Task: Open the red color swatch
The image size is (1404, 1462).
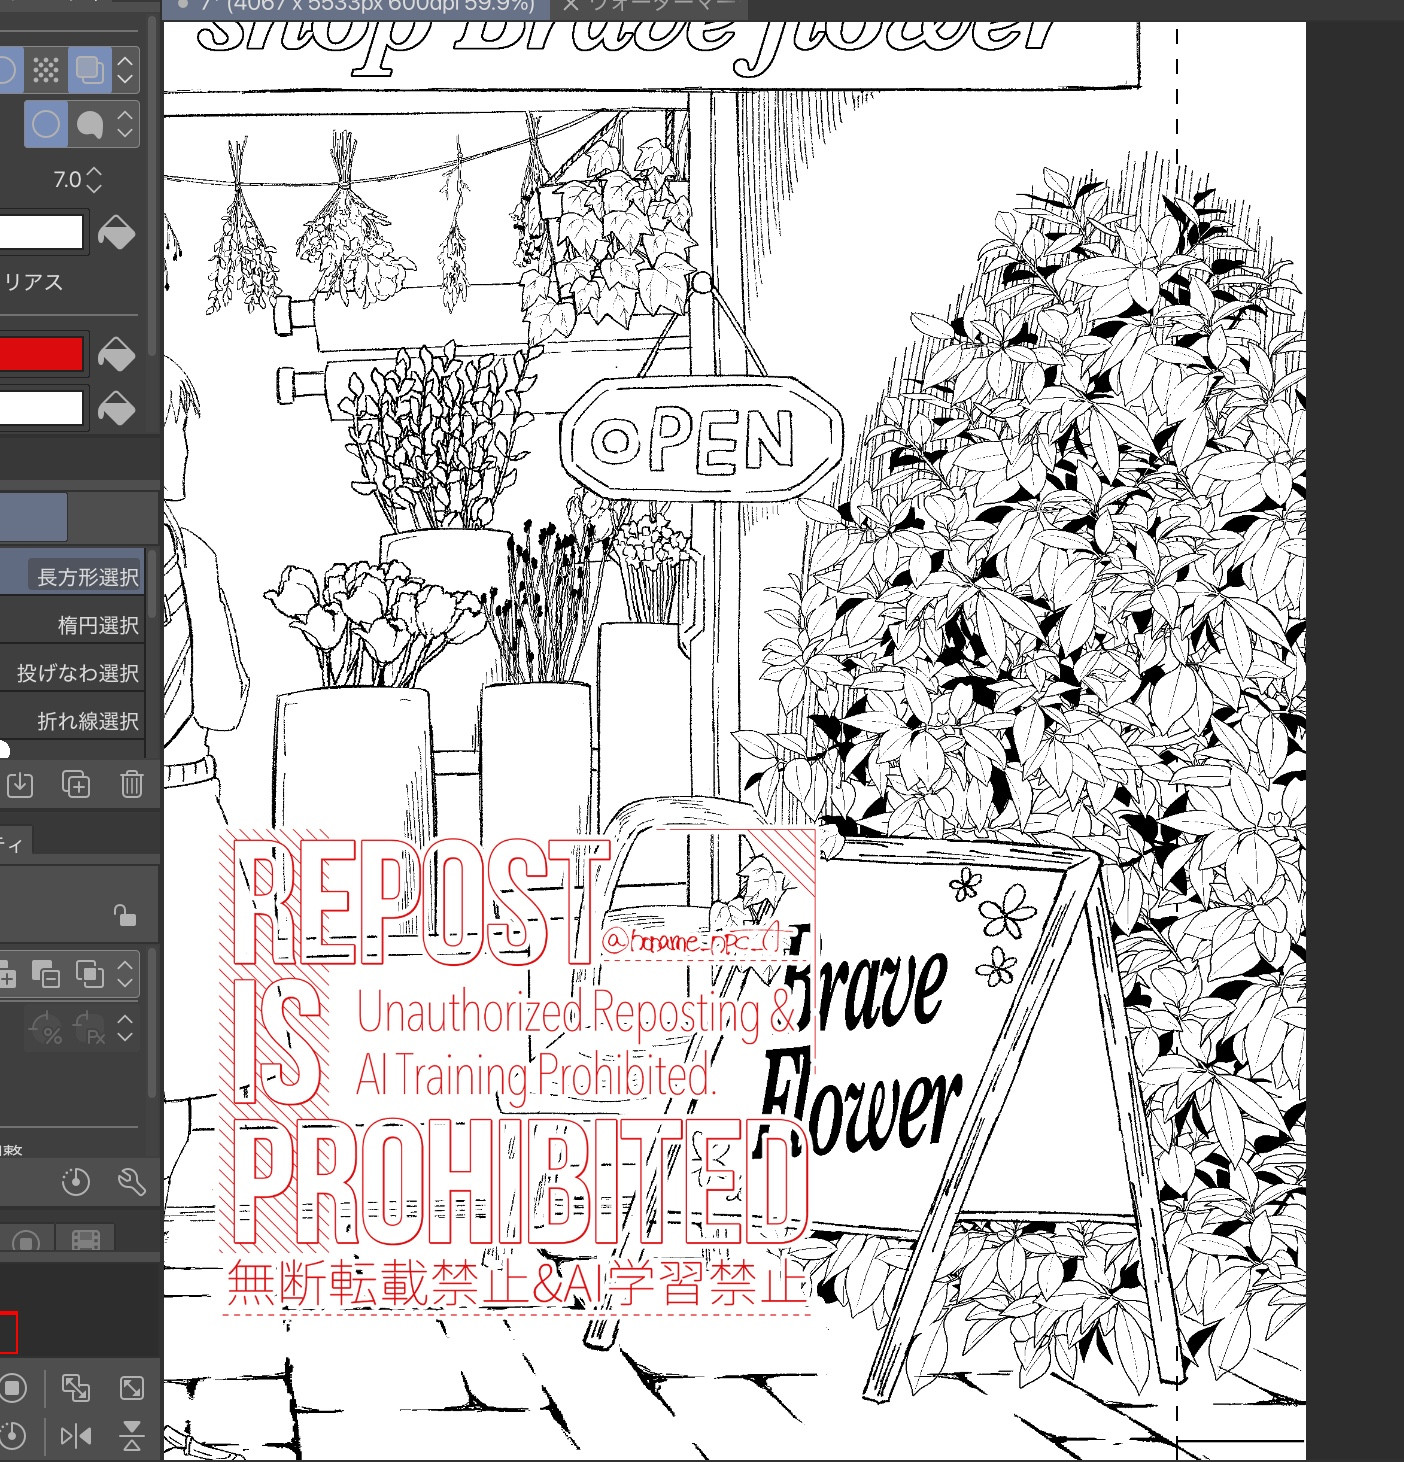Action: click(x=42, y=354)
